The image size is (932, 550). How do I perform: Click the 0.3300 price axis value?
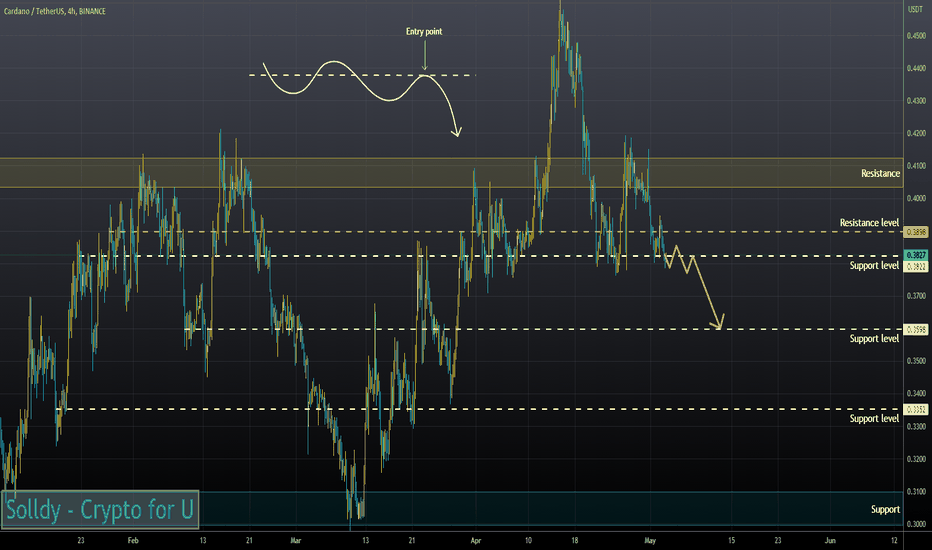pos(916,426)
